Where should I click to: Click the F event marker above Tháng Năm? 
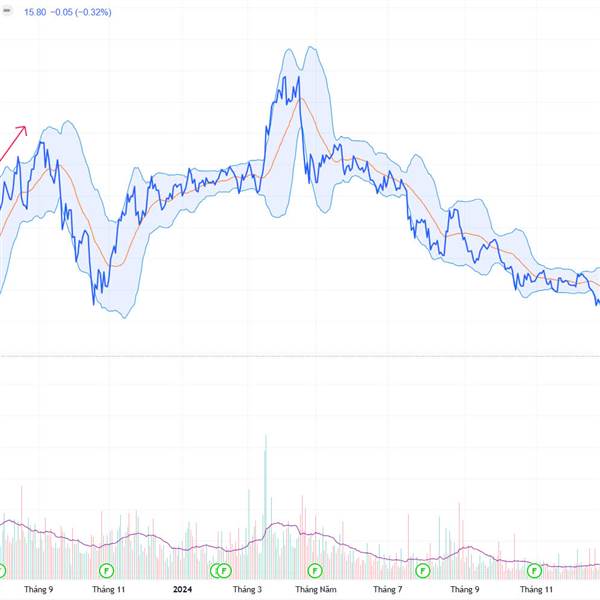pos(315,571)
